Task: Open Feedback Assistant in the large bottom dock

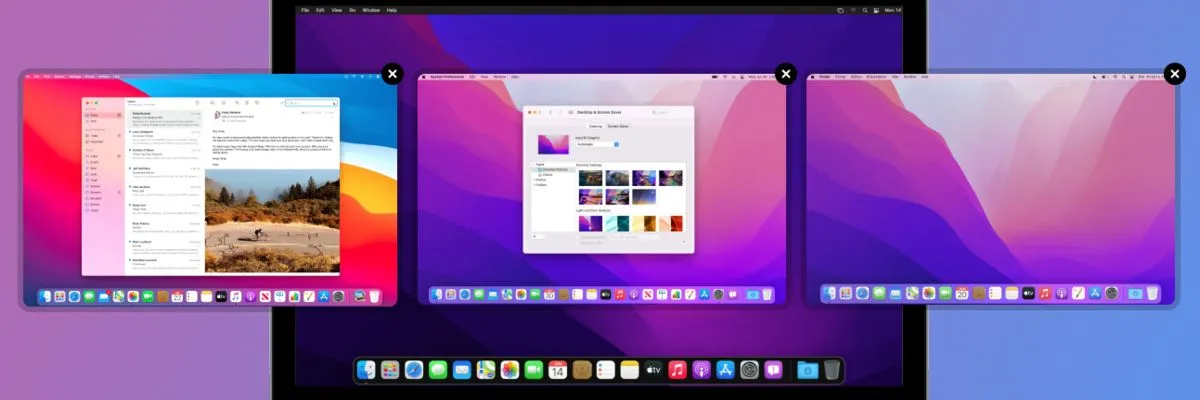Action: [774, 370]
